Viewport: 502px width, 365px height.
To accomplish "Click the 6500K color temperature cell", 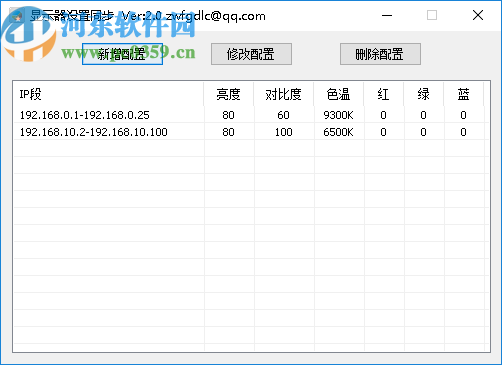I will click(x=339, y=132).
